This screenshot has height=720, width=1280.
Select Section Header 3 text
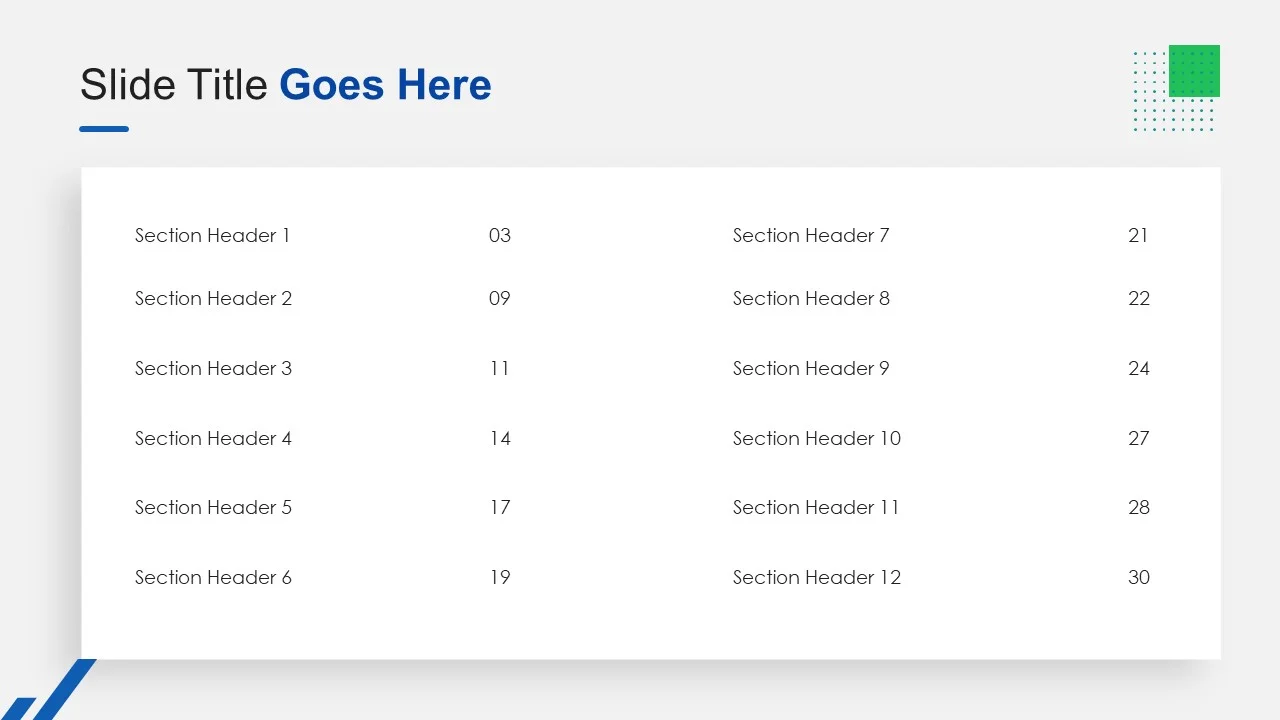coord(213,369)
